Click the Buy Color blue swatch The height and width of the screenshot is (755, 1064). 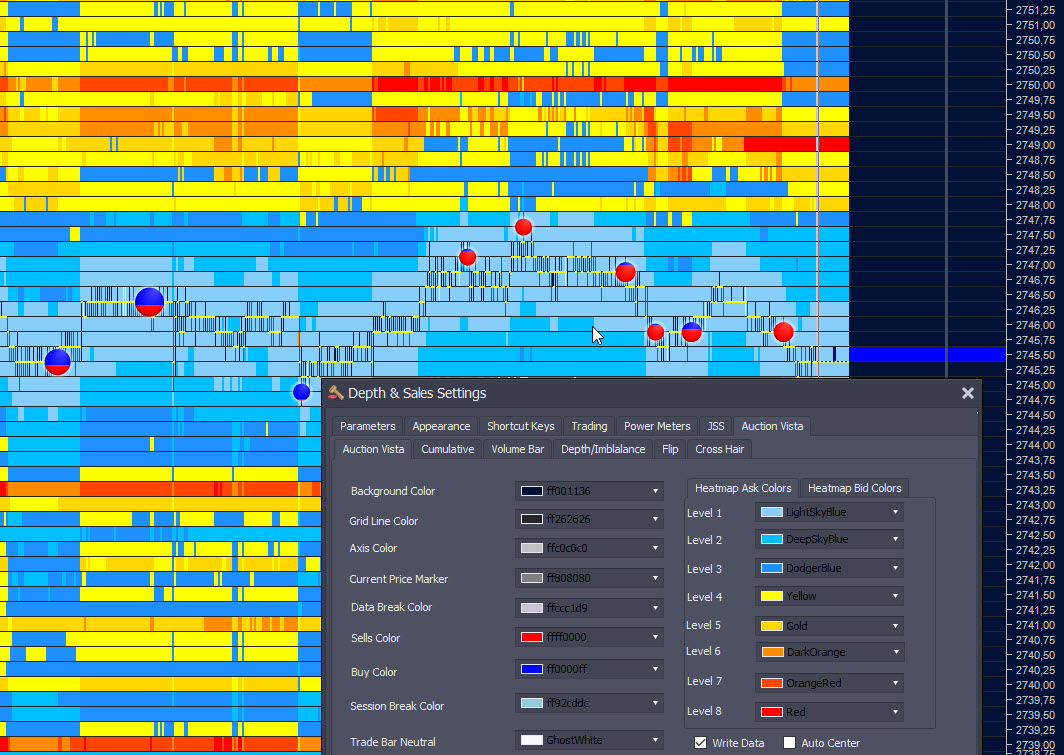pos(531,669)
